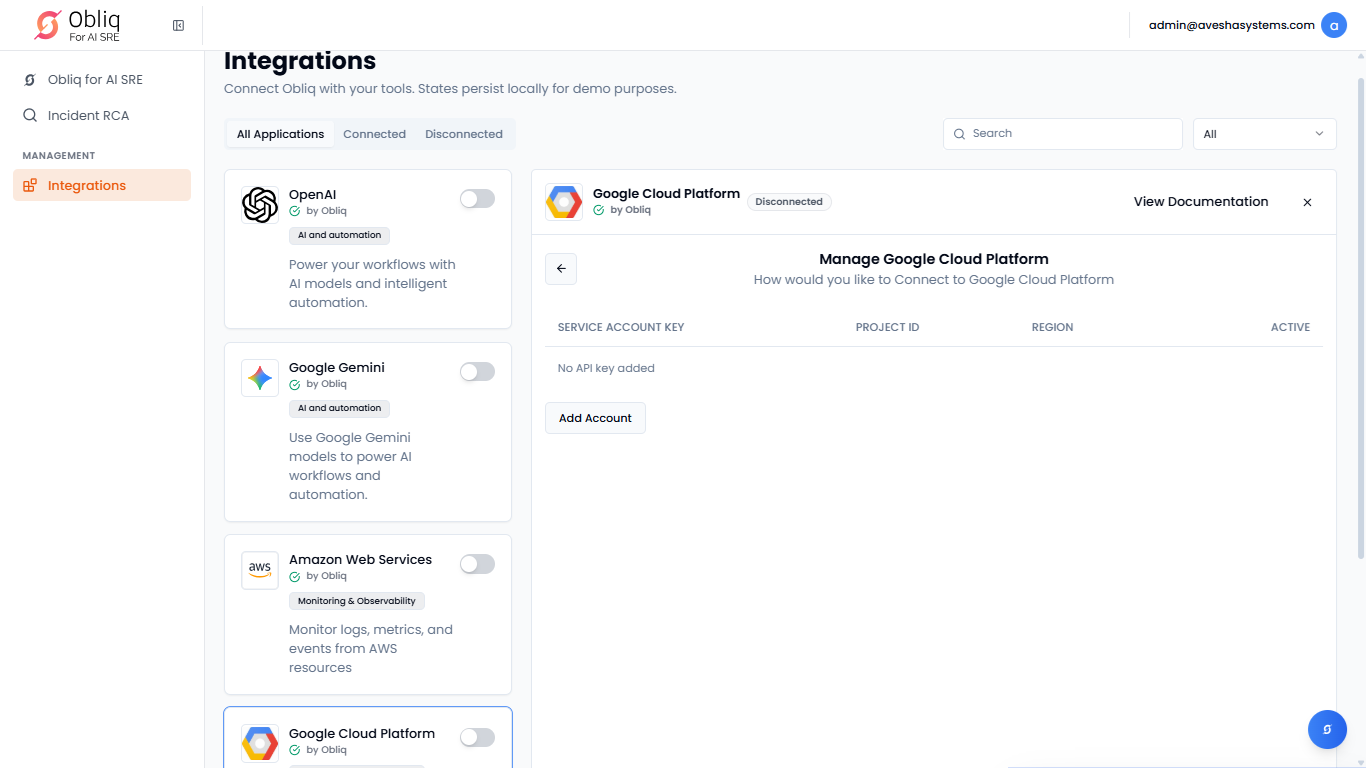Click the Add Account button

tap(595, 418)
